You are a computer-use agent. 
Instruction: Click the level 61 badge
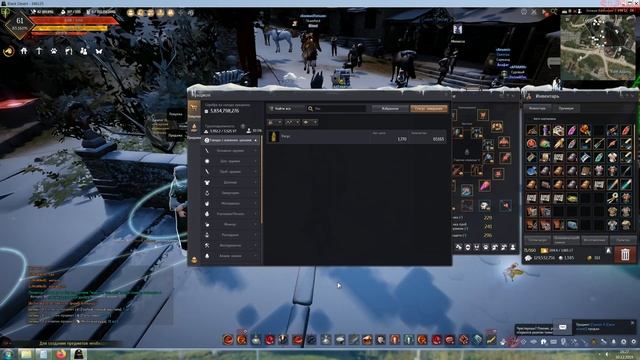click(20, 24)
